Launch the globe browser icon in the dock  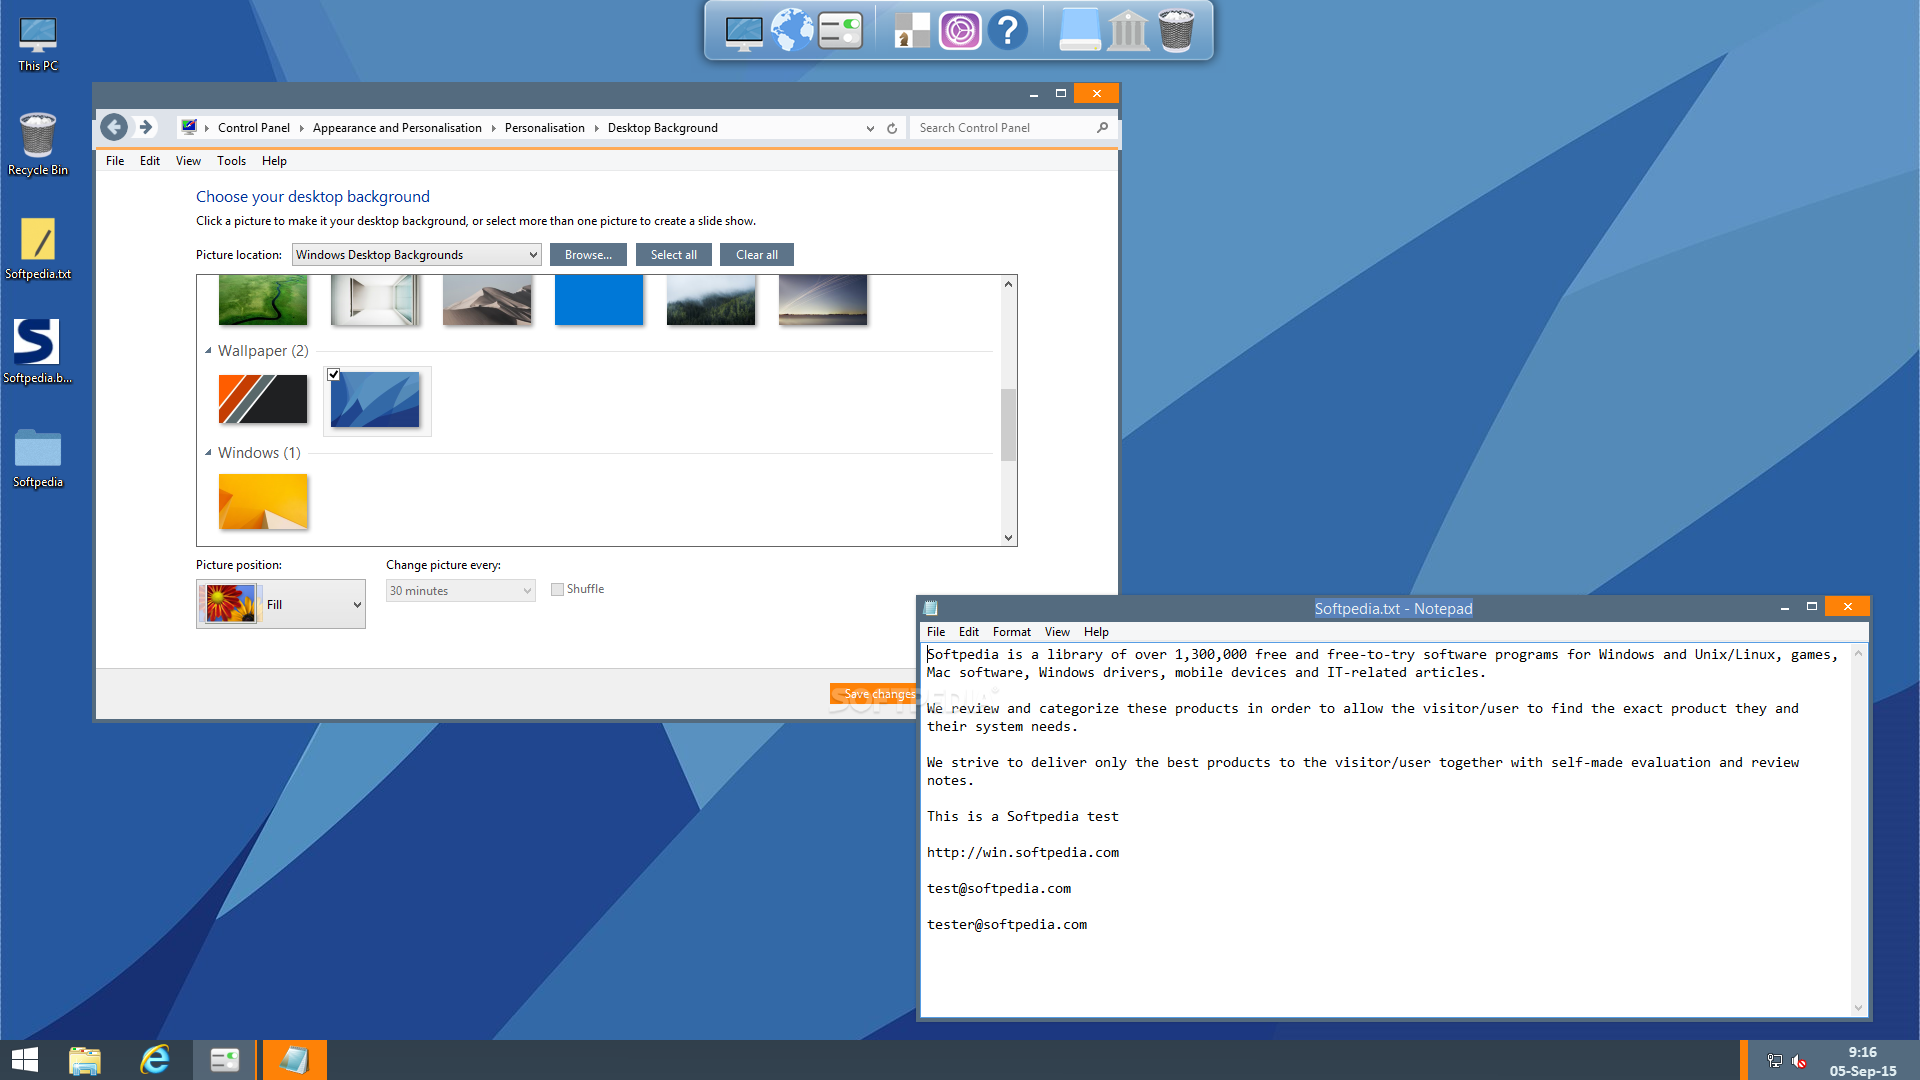pyautogui.click(x=792, y=30)
